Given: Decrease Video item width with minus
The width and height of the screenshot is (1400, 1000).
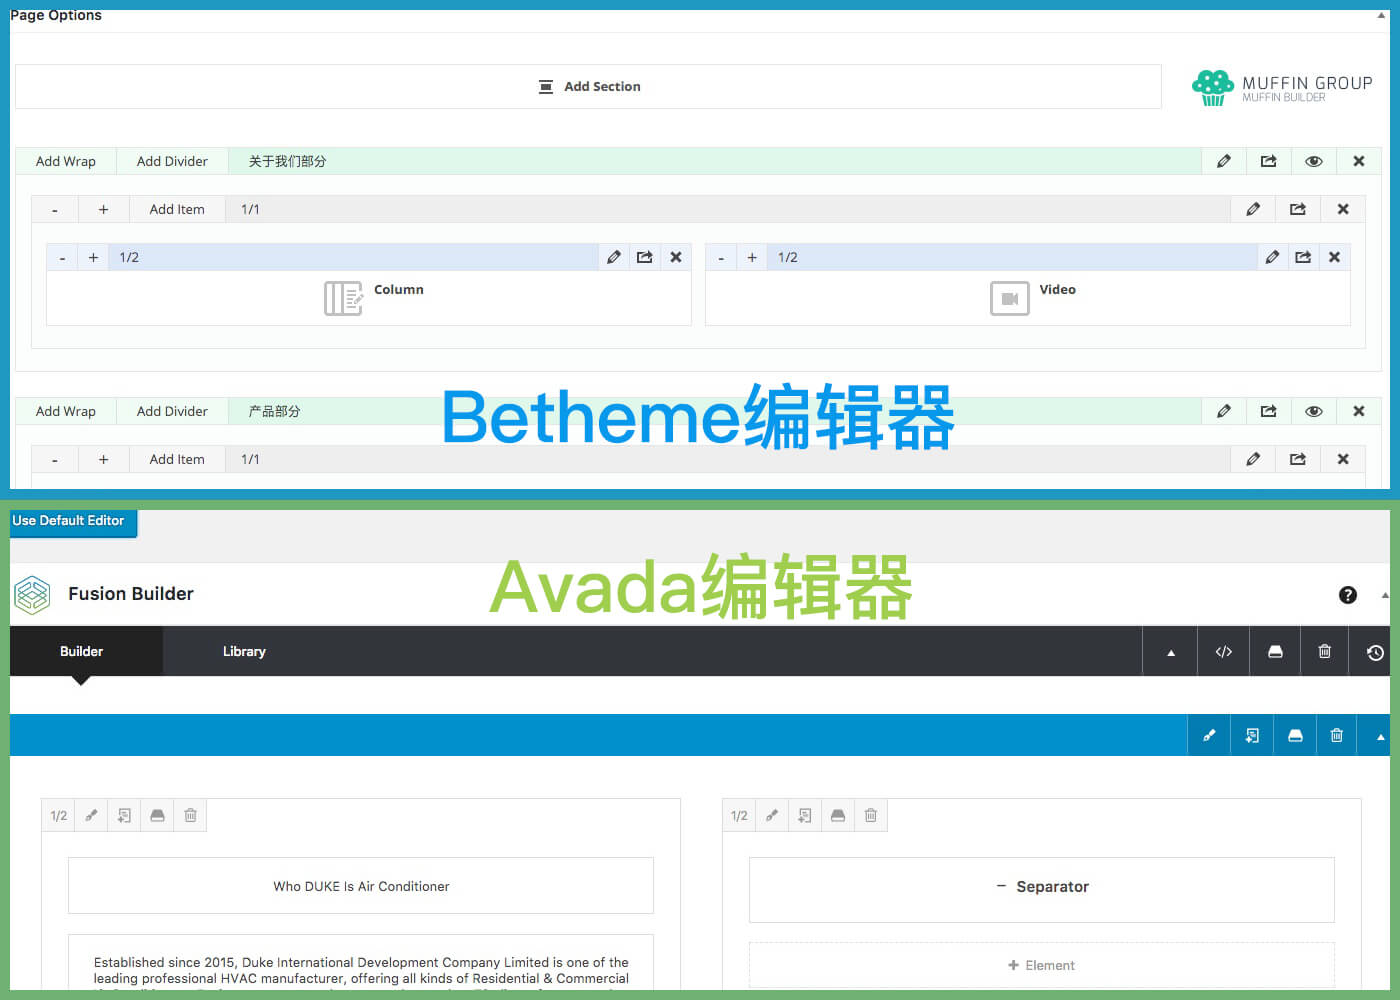Looking at the screenshot, I should 721,257.
